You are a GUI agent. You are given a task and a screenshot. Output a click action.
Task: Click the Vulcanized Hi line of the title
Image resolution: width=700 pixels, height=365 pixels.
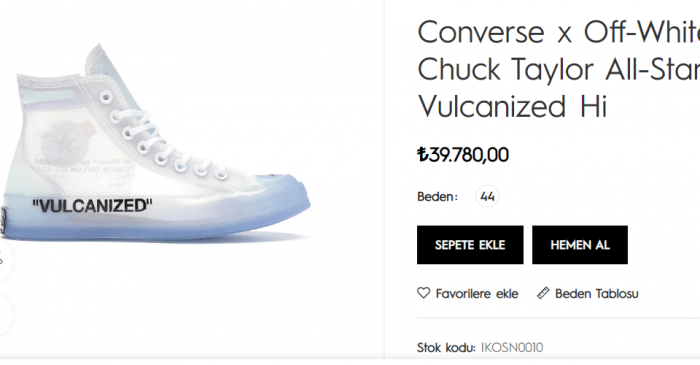pos(512,106)
